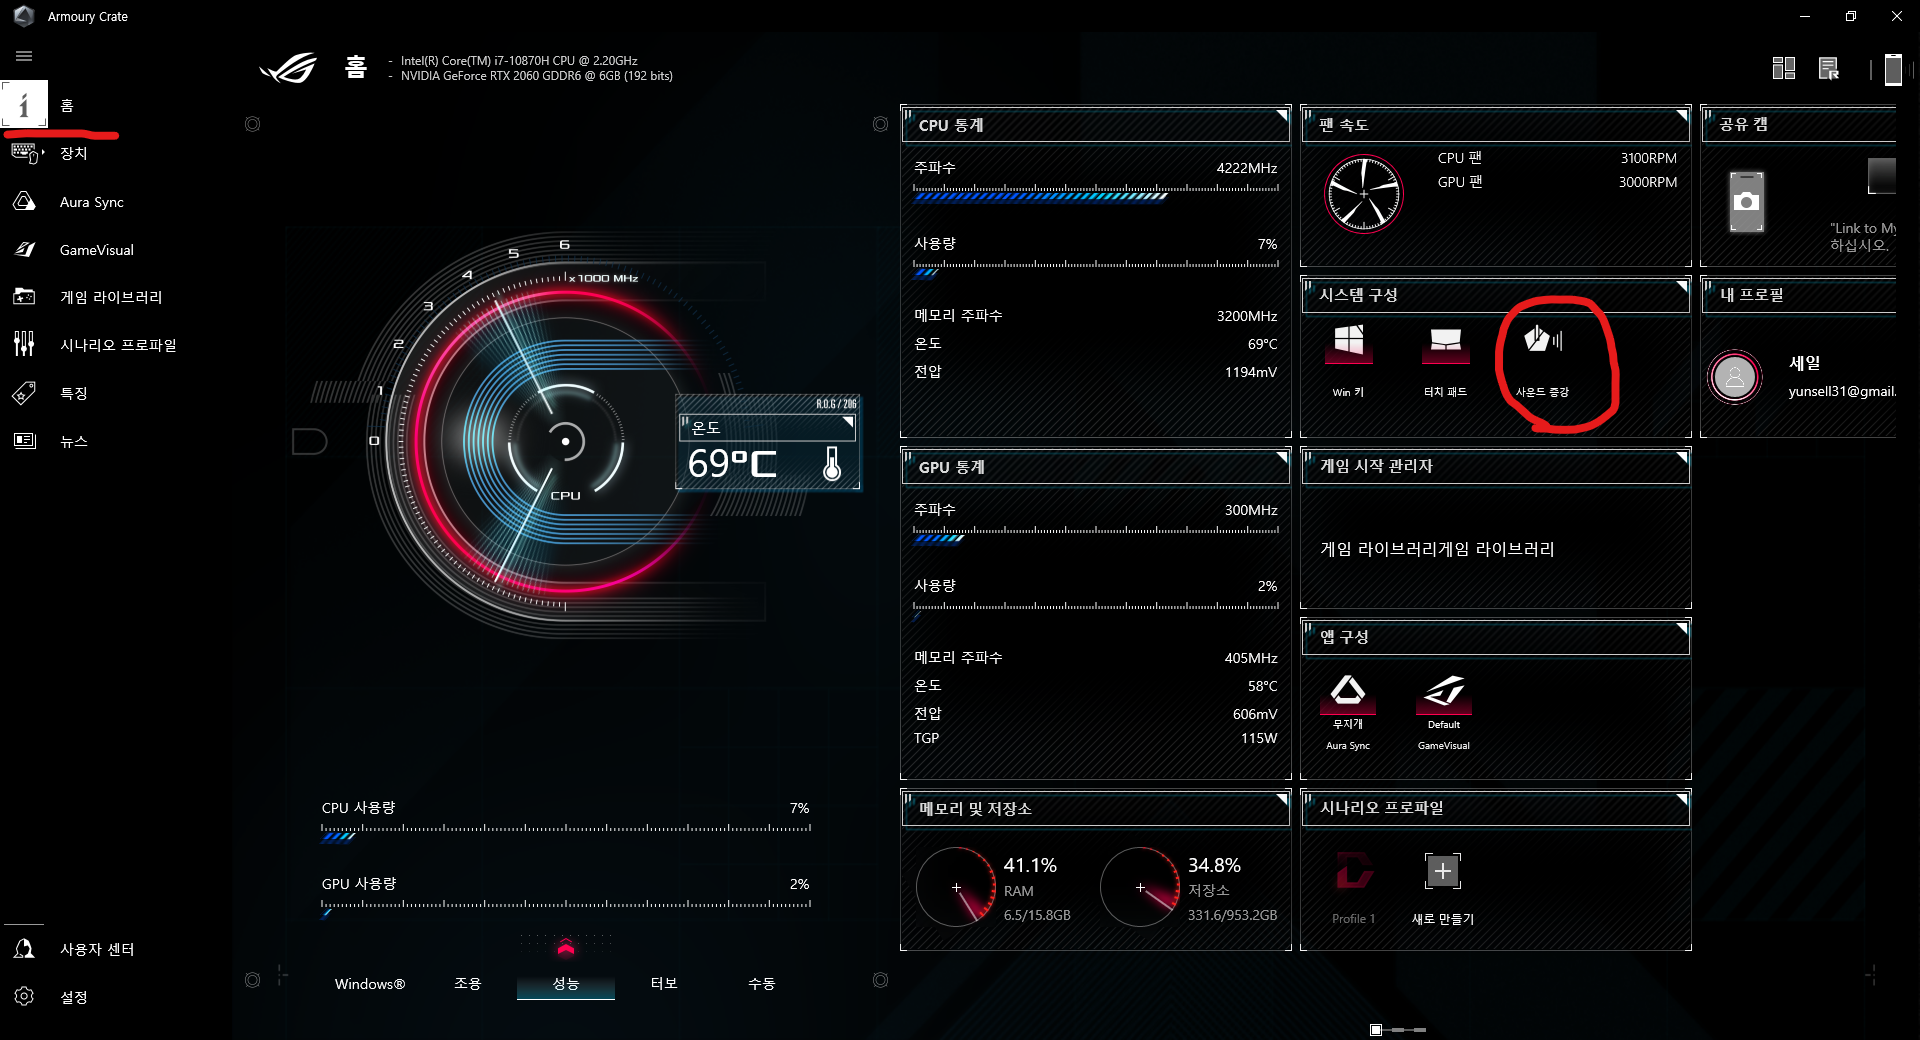This screenshot has height=1040, width=1920.
Task: Click the thermometer icon beside 69°C
Action: coord(832,463)
